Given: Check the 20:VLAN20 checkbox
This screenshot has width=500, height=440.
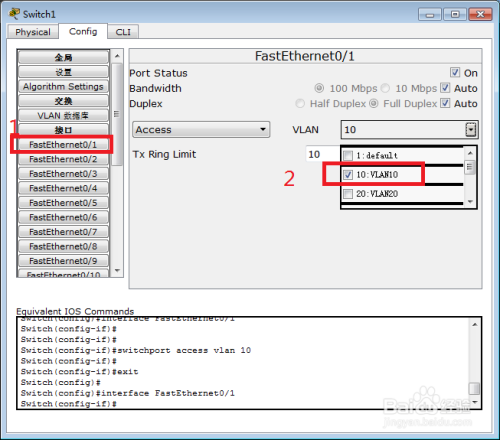Looking at the screenshot, I should coord(348,194).
